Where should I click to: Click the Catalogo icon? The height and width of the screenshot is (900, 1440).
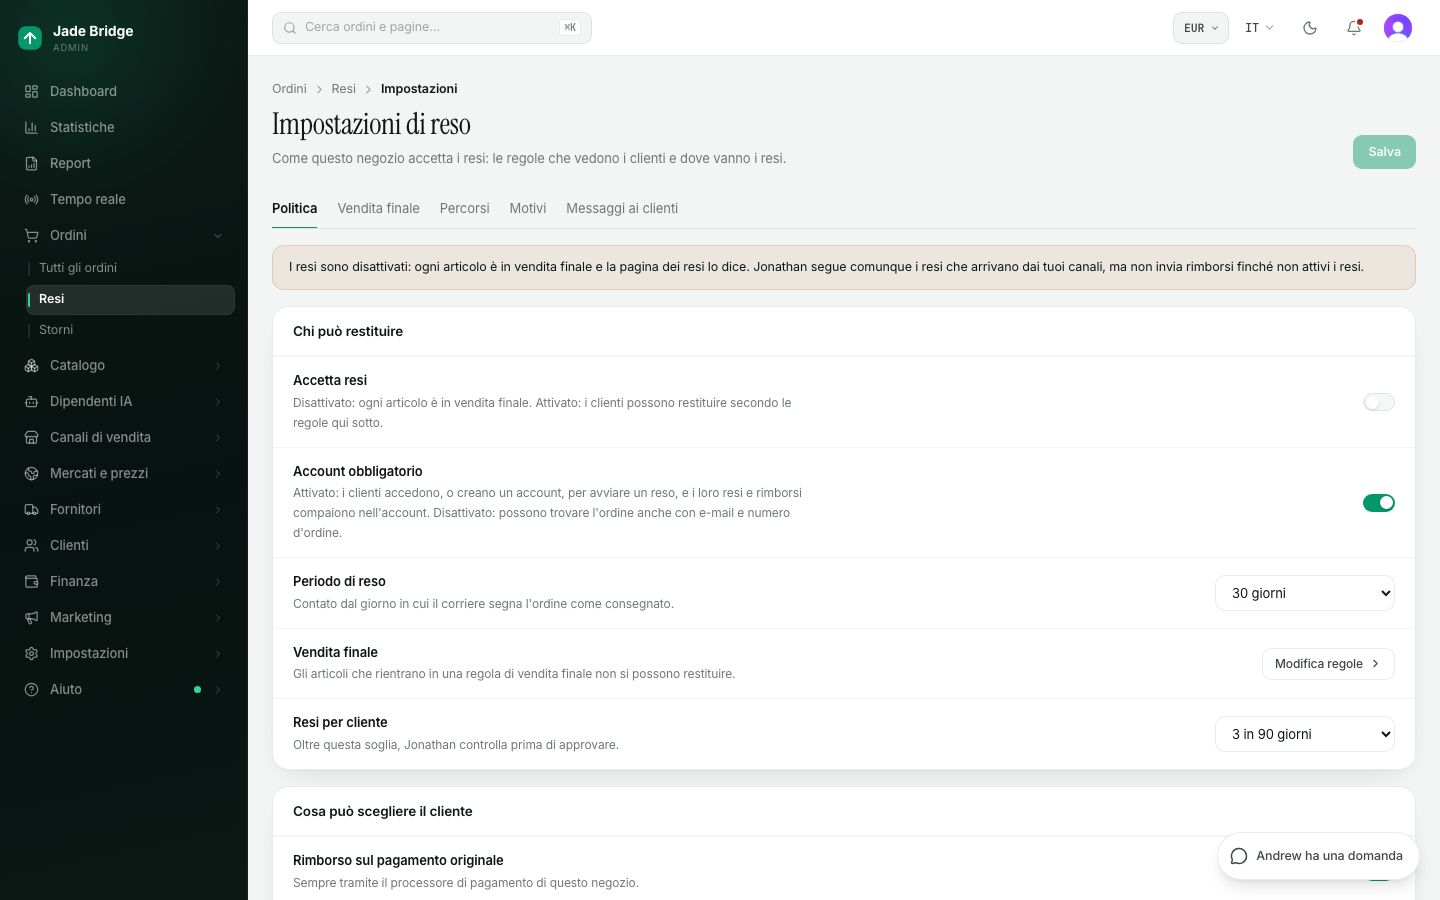tap(31, 365)
